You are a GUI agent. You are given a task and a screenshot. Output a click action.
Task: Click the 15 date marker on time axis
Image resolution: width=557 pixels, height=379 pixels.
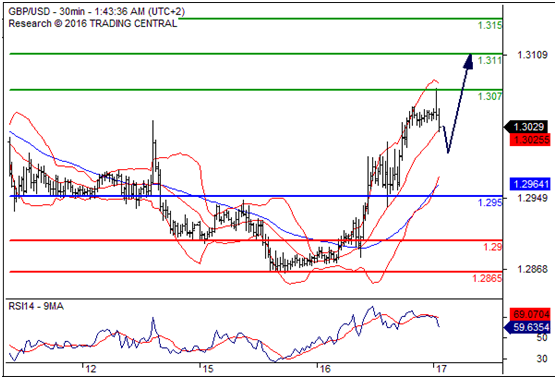pos(208,369)
